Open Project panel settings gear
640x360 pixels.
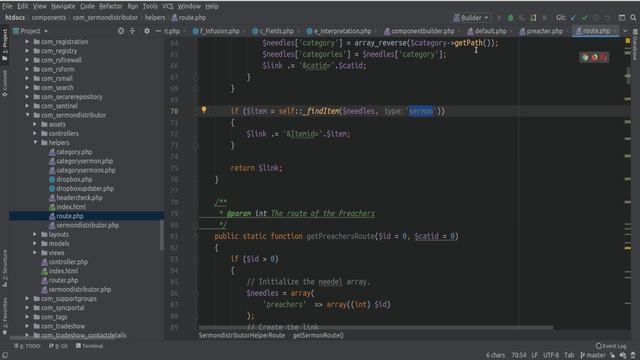147,31
